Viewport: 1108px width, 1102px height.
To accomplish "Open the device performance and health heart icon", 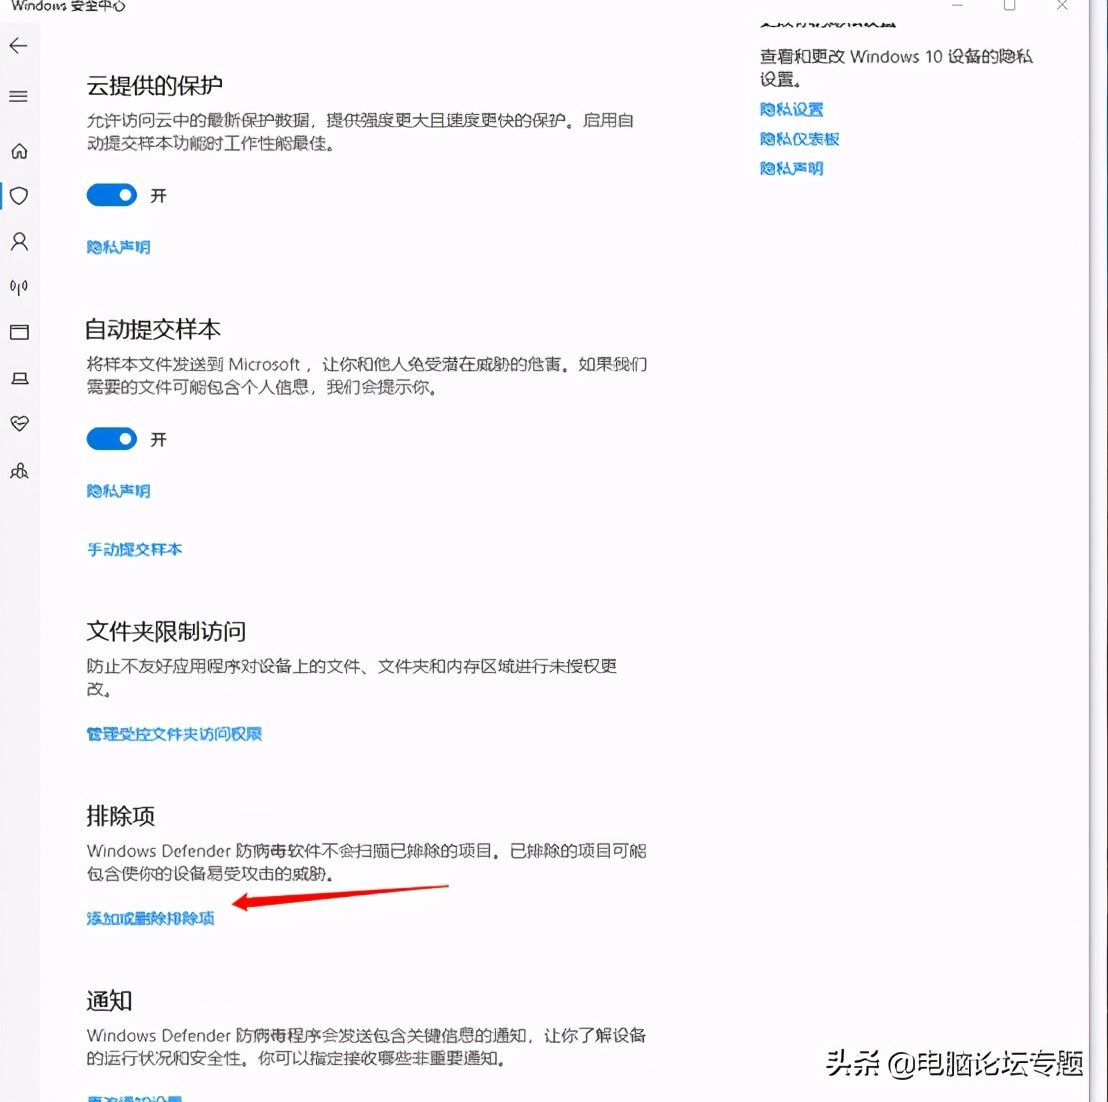I will (x=19, y=423).
